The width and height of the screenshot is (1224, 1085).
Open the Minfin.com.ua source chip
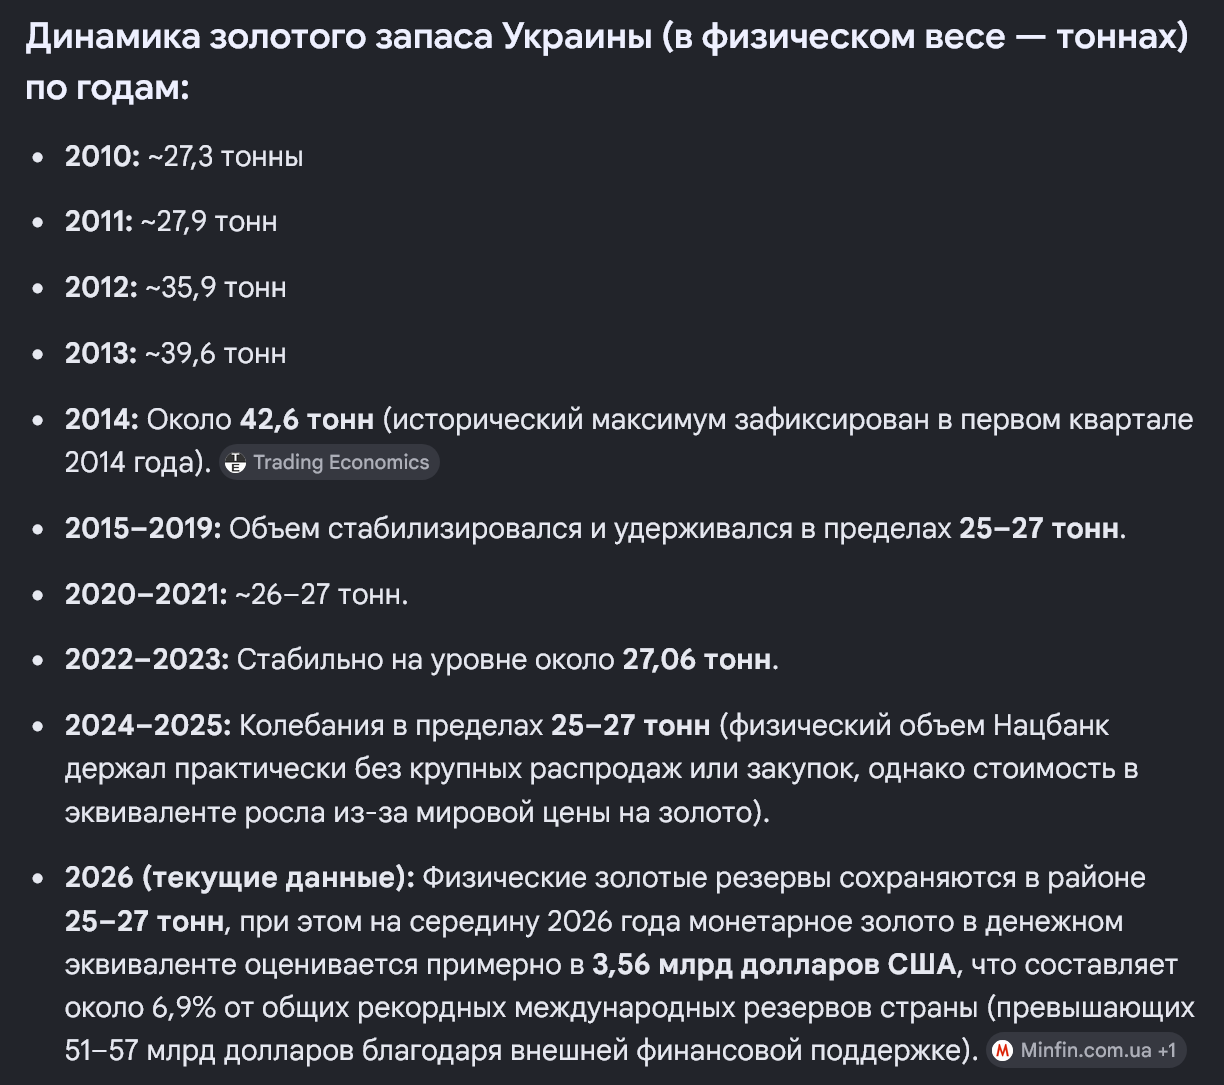click(1087, 1051)
